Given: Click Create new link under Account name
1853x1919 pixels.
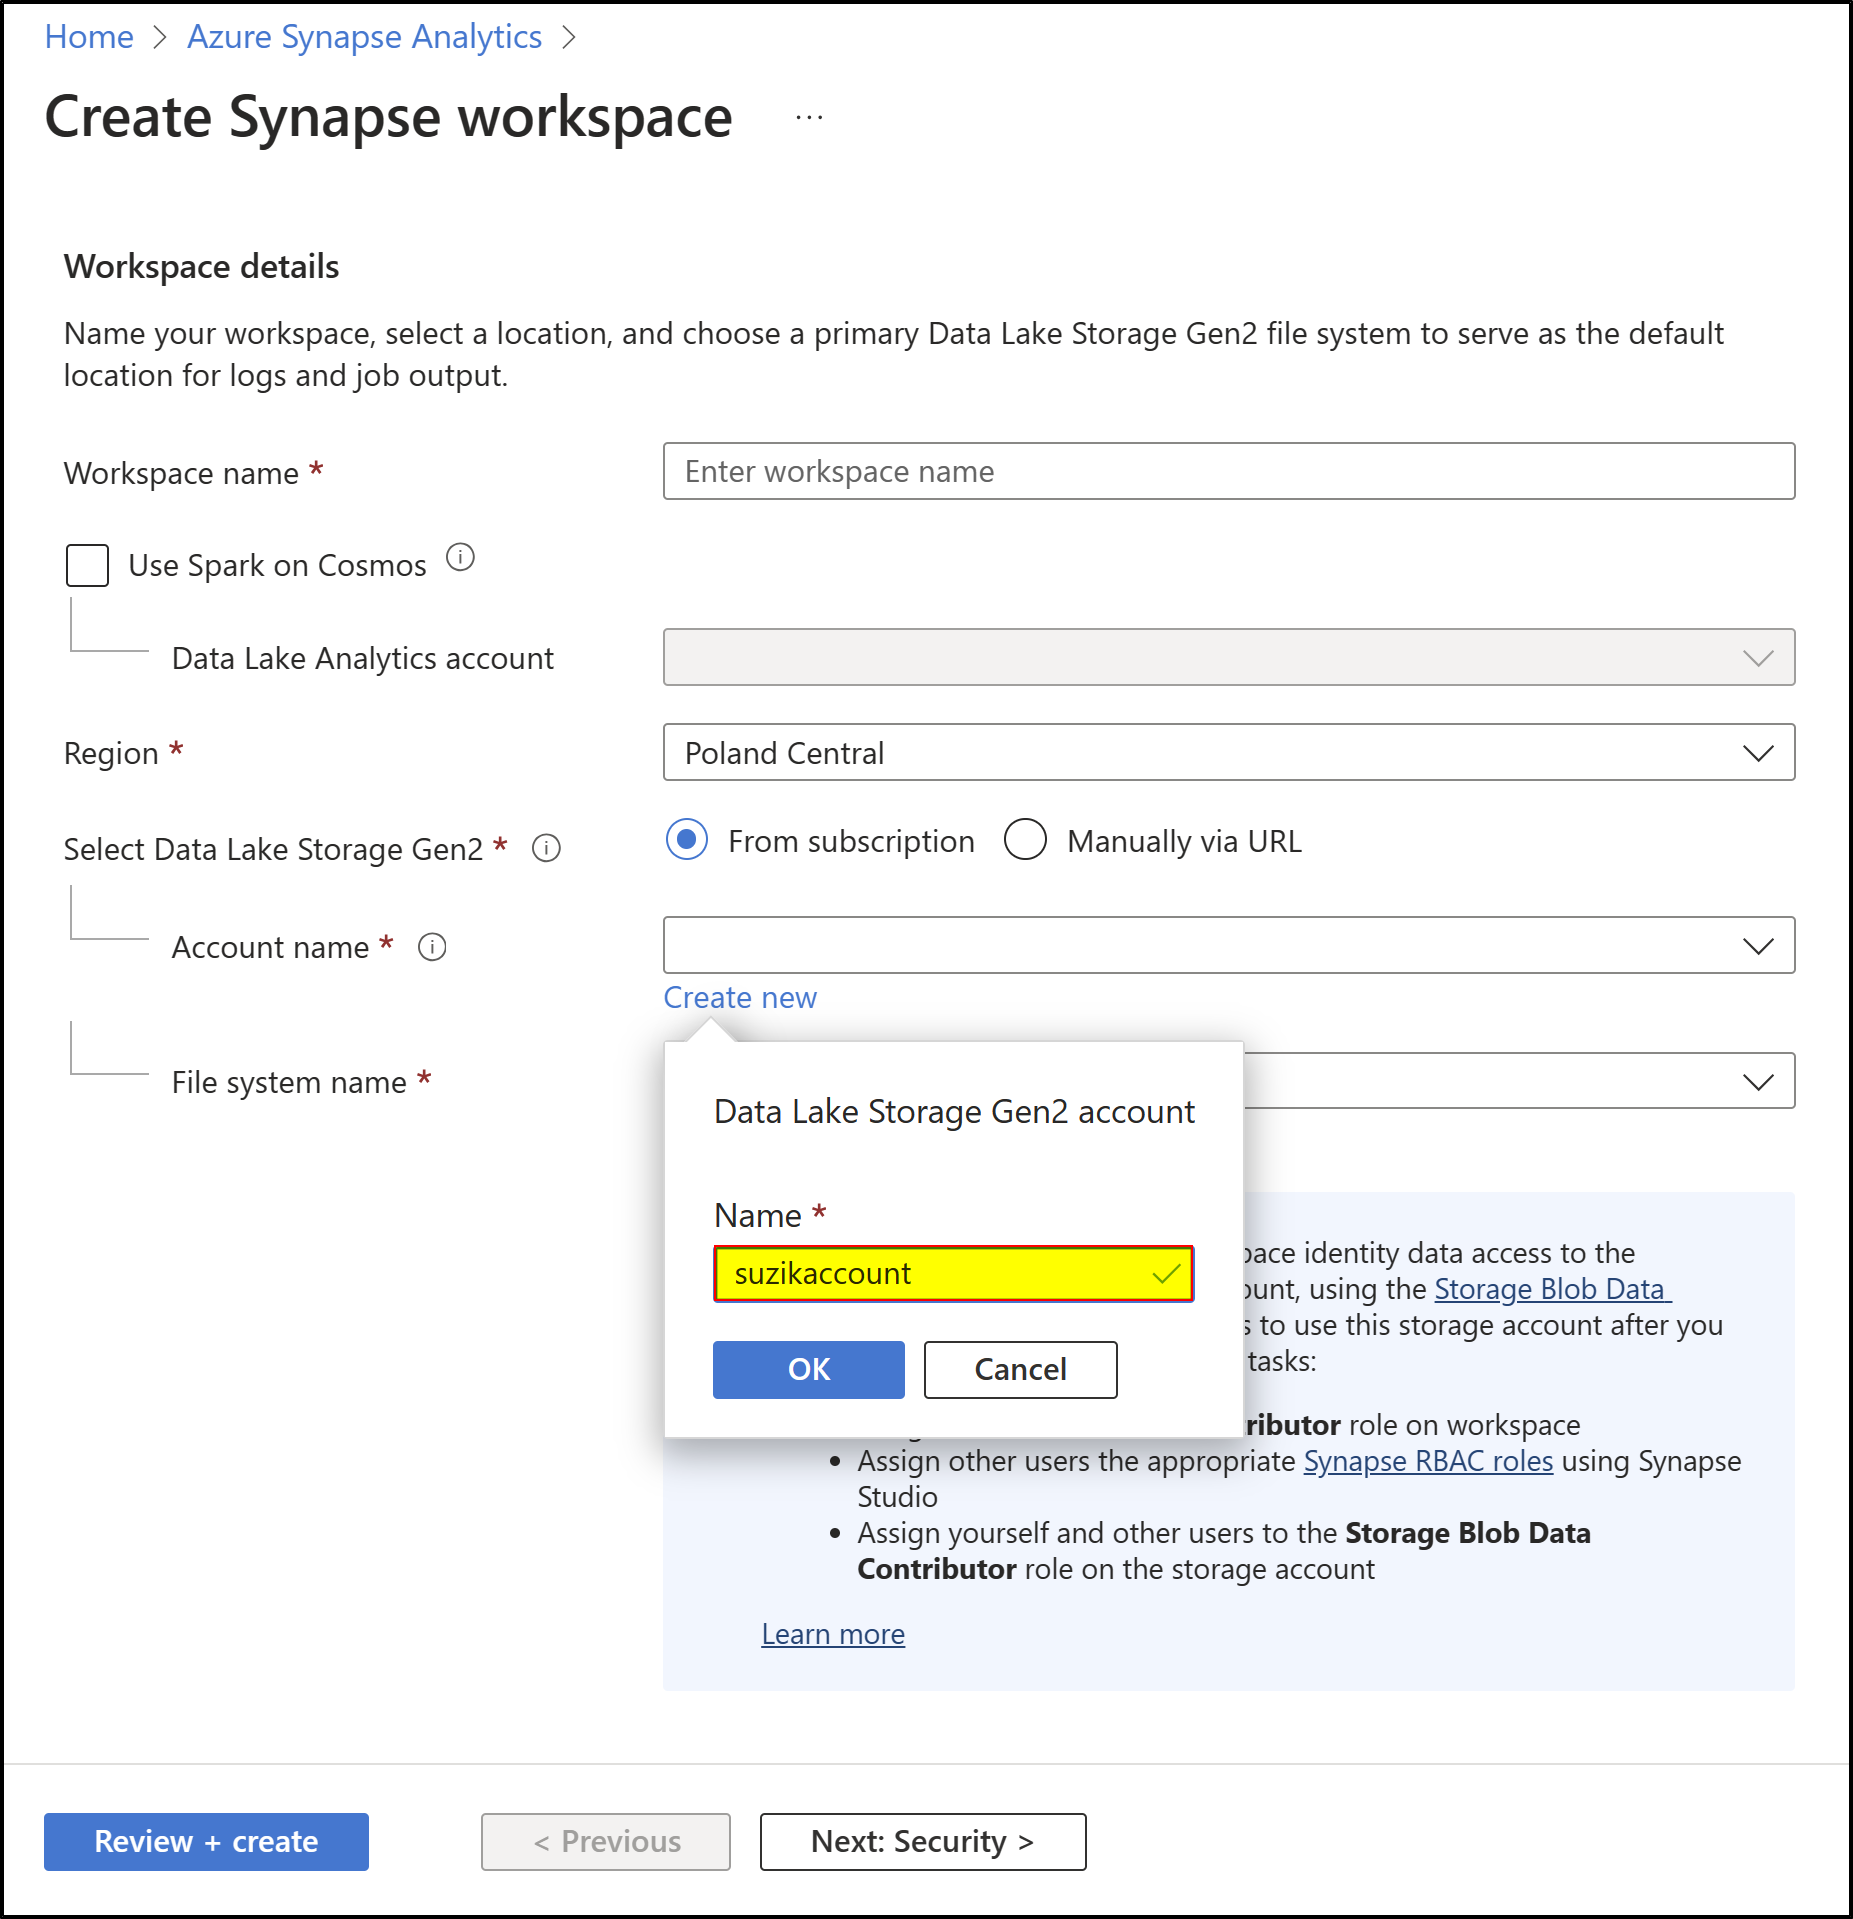Looking at the screenshot, I should [740, 997].
